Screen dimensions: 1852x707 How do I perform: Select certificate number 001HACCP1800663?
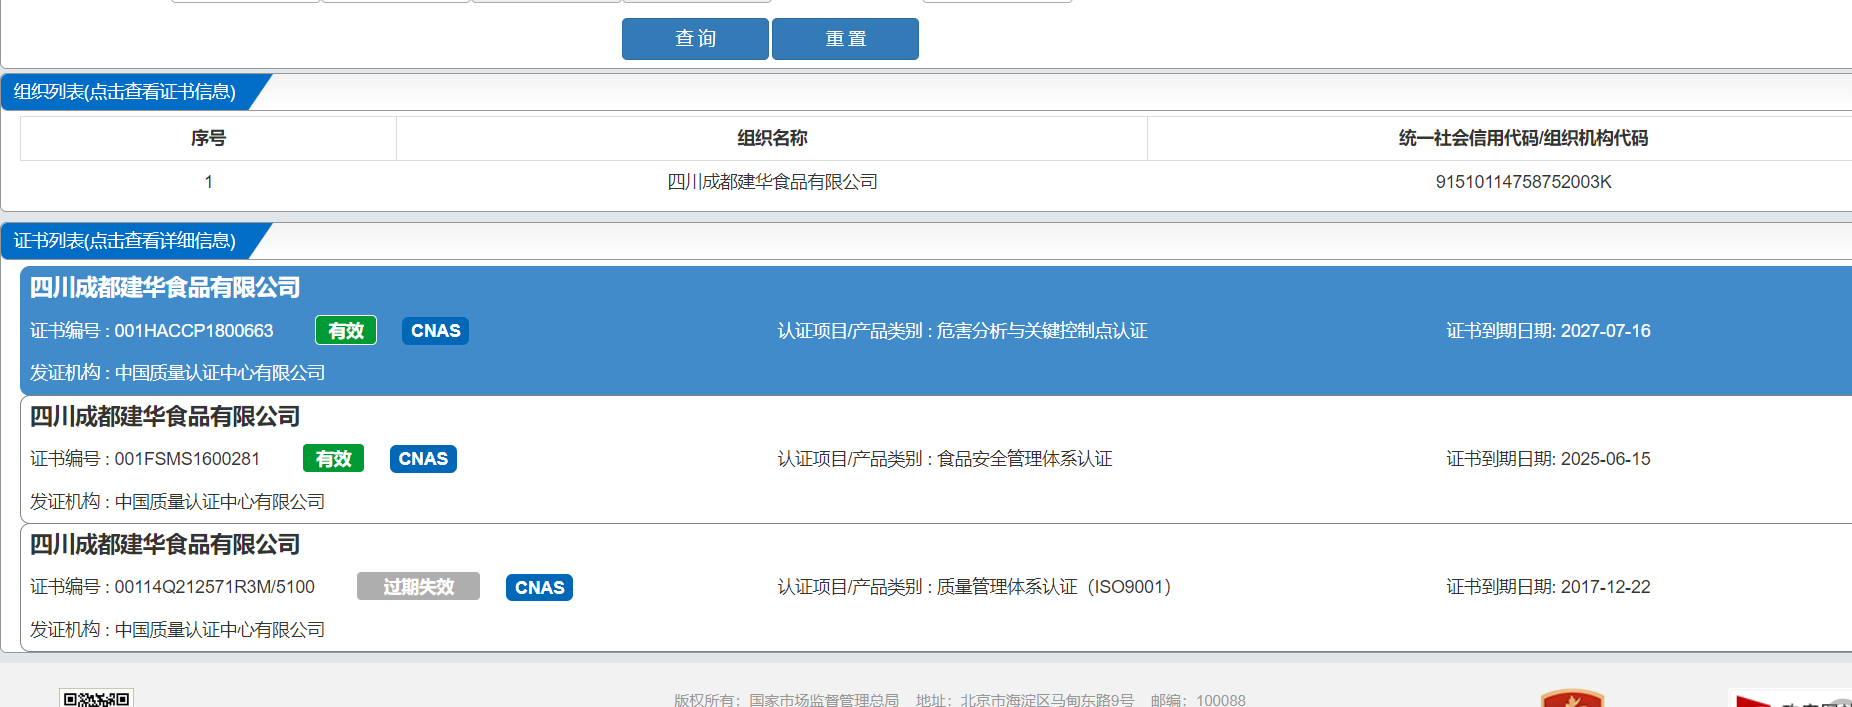[x=194, y=331]
